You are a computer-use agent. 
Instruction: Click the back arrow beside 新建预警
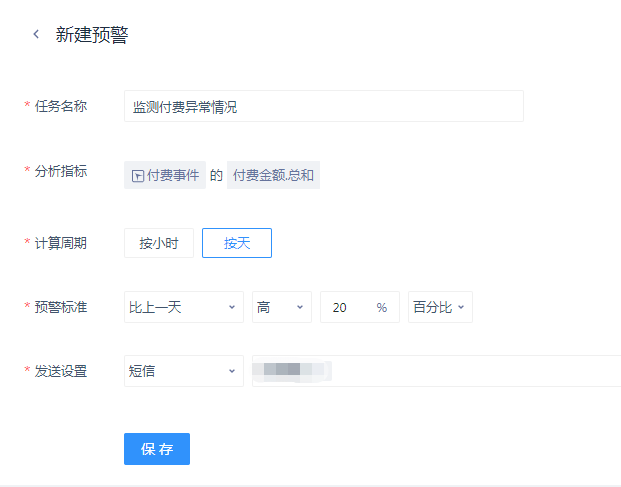[37, 35]
